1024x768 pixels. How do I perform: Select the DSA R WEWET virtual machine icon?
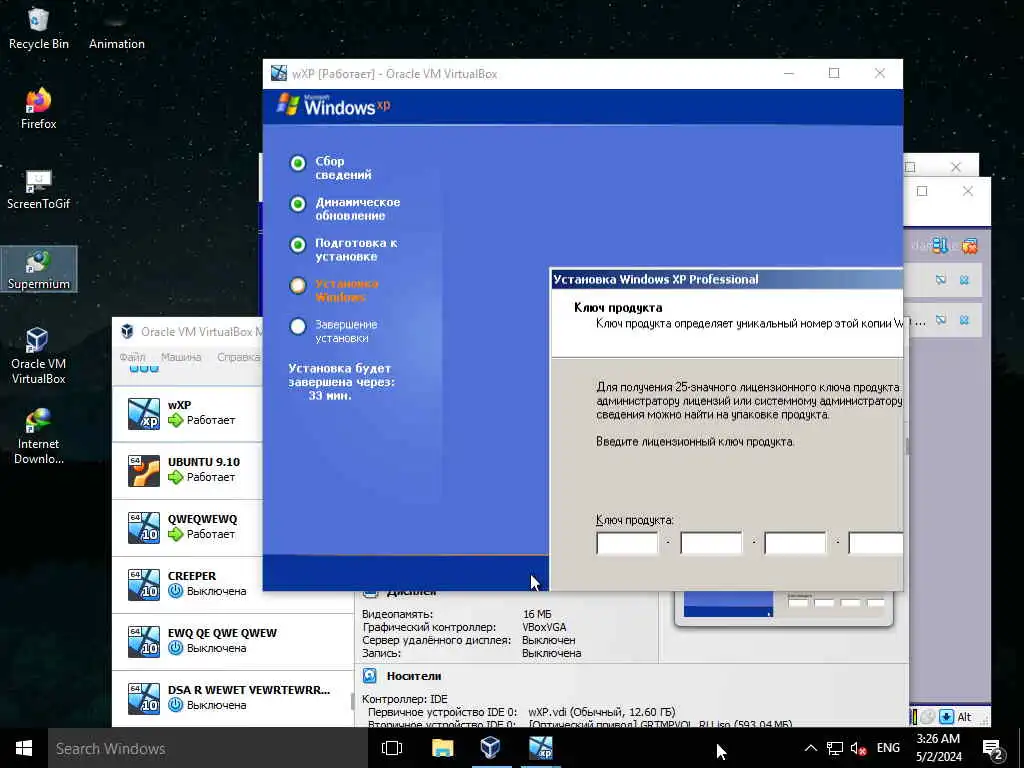[x=144, y=698]
